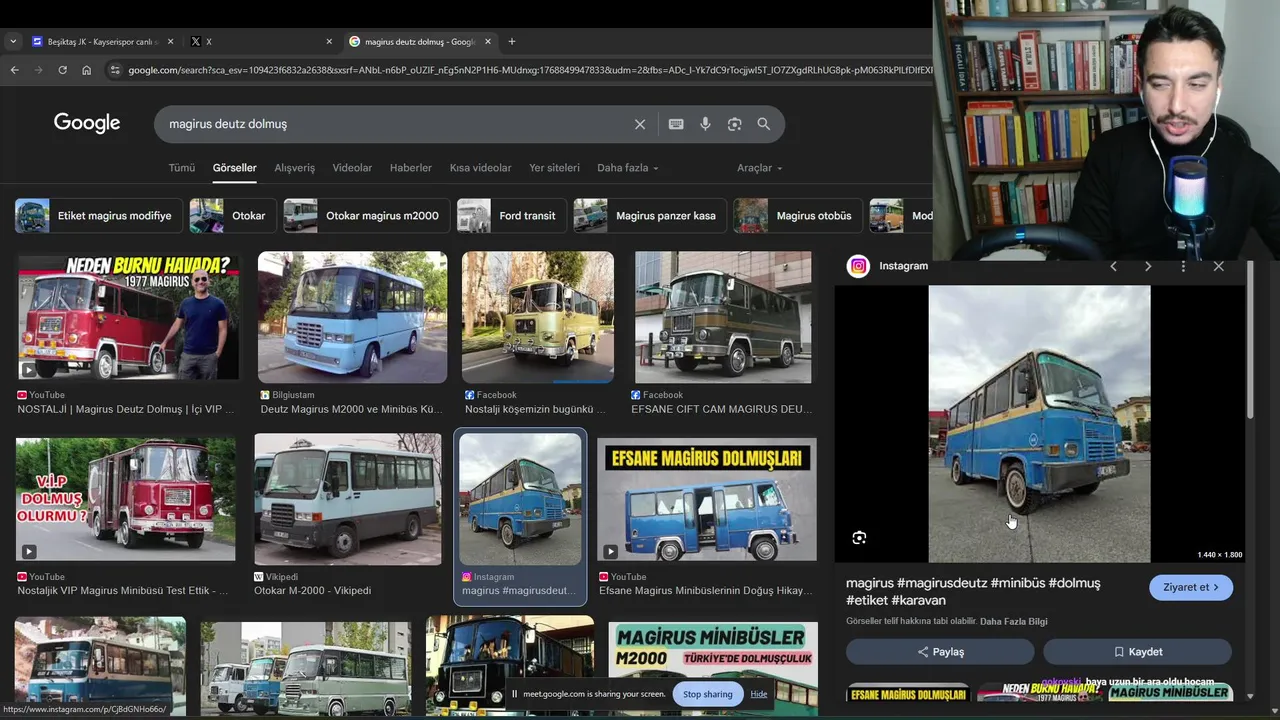Open EFSANE MAGİRUS DOLMUŞLARI YouTube thumbnail

[707, 499]
